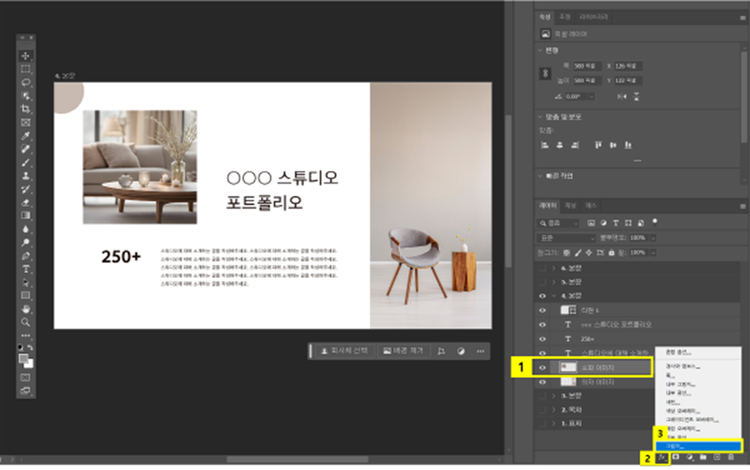Image resolution: width=750 pixels, height=470 pixels.
Task: Select the Zoom tool
Action: point(26,323)
